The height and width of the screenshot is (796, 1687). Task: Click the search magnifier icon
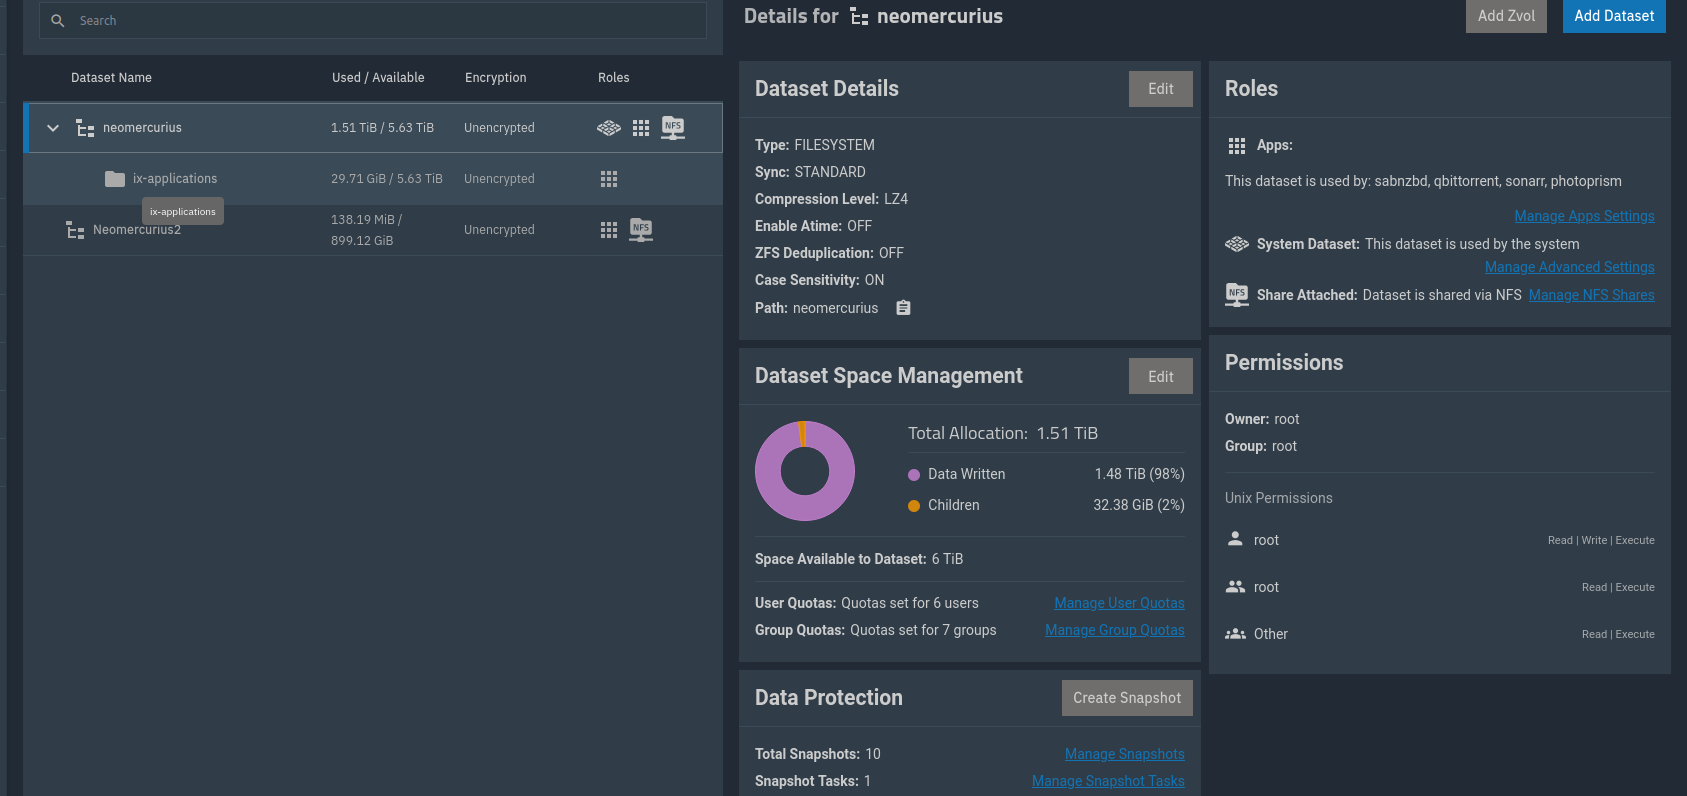58,21
